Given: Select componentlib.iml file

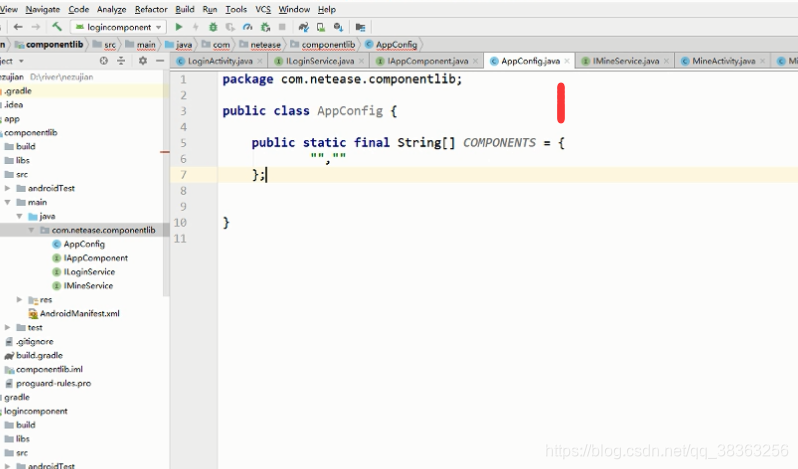Looking at the screenshot, I should click(x=44, y=369).
